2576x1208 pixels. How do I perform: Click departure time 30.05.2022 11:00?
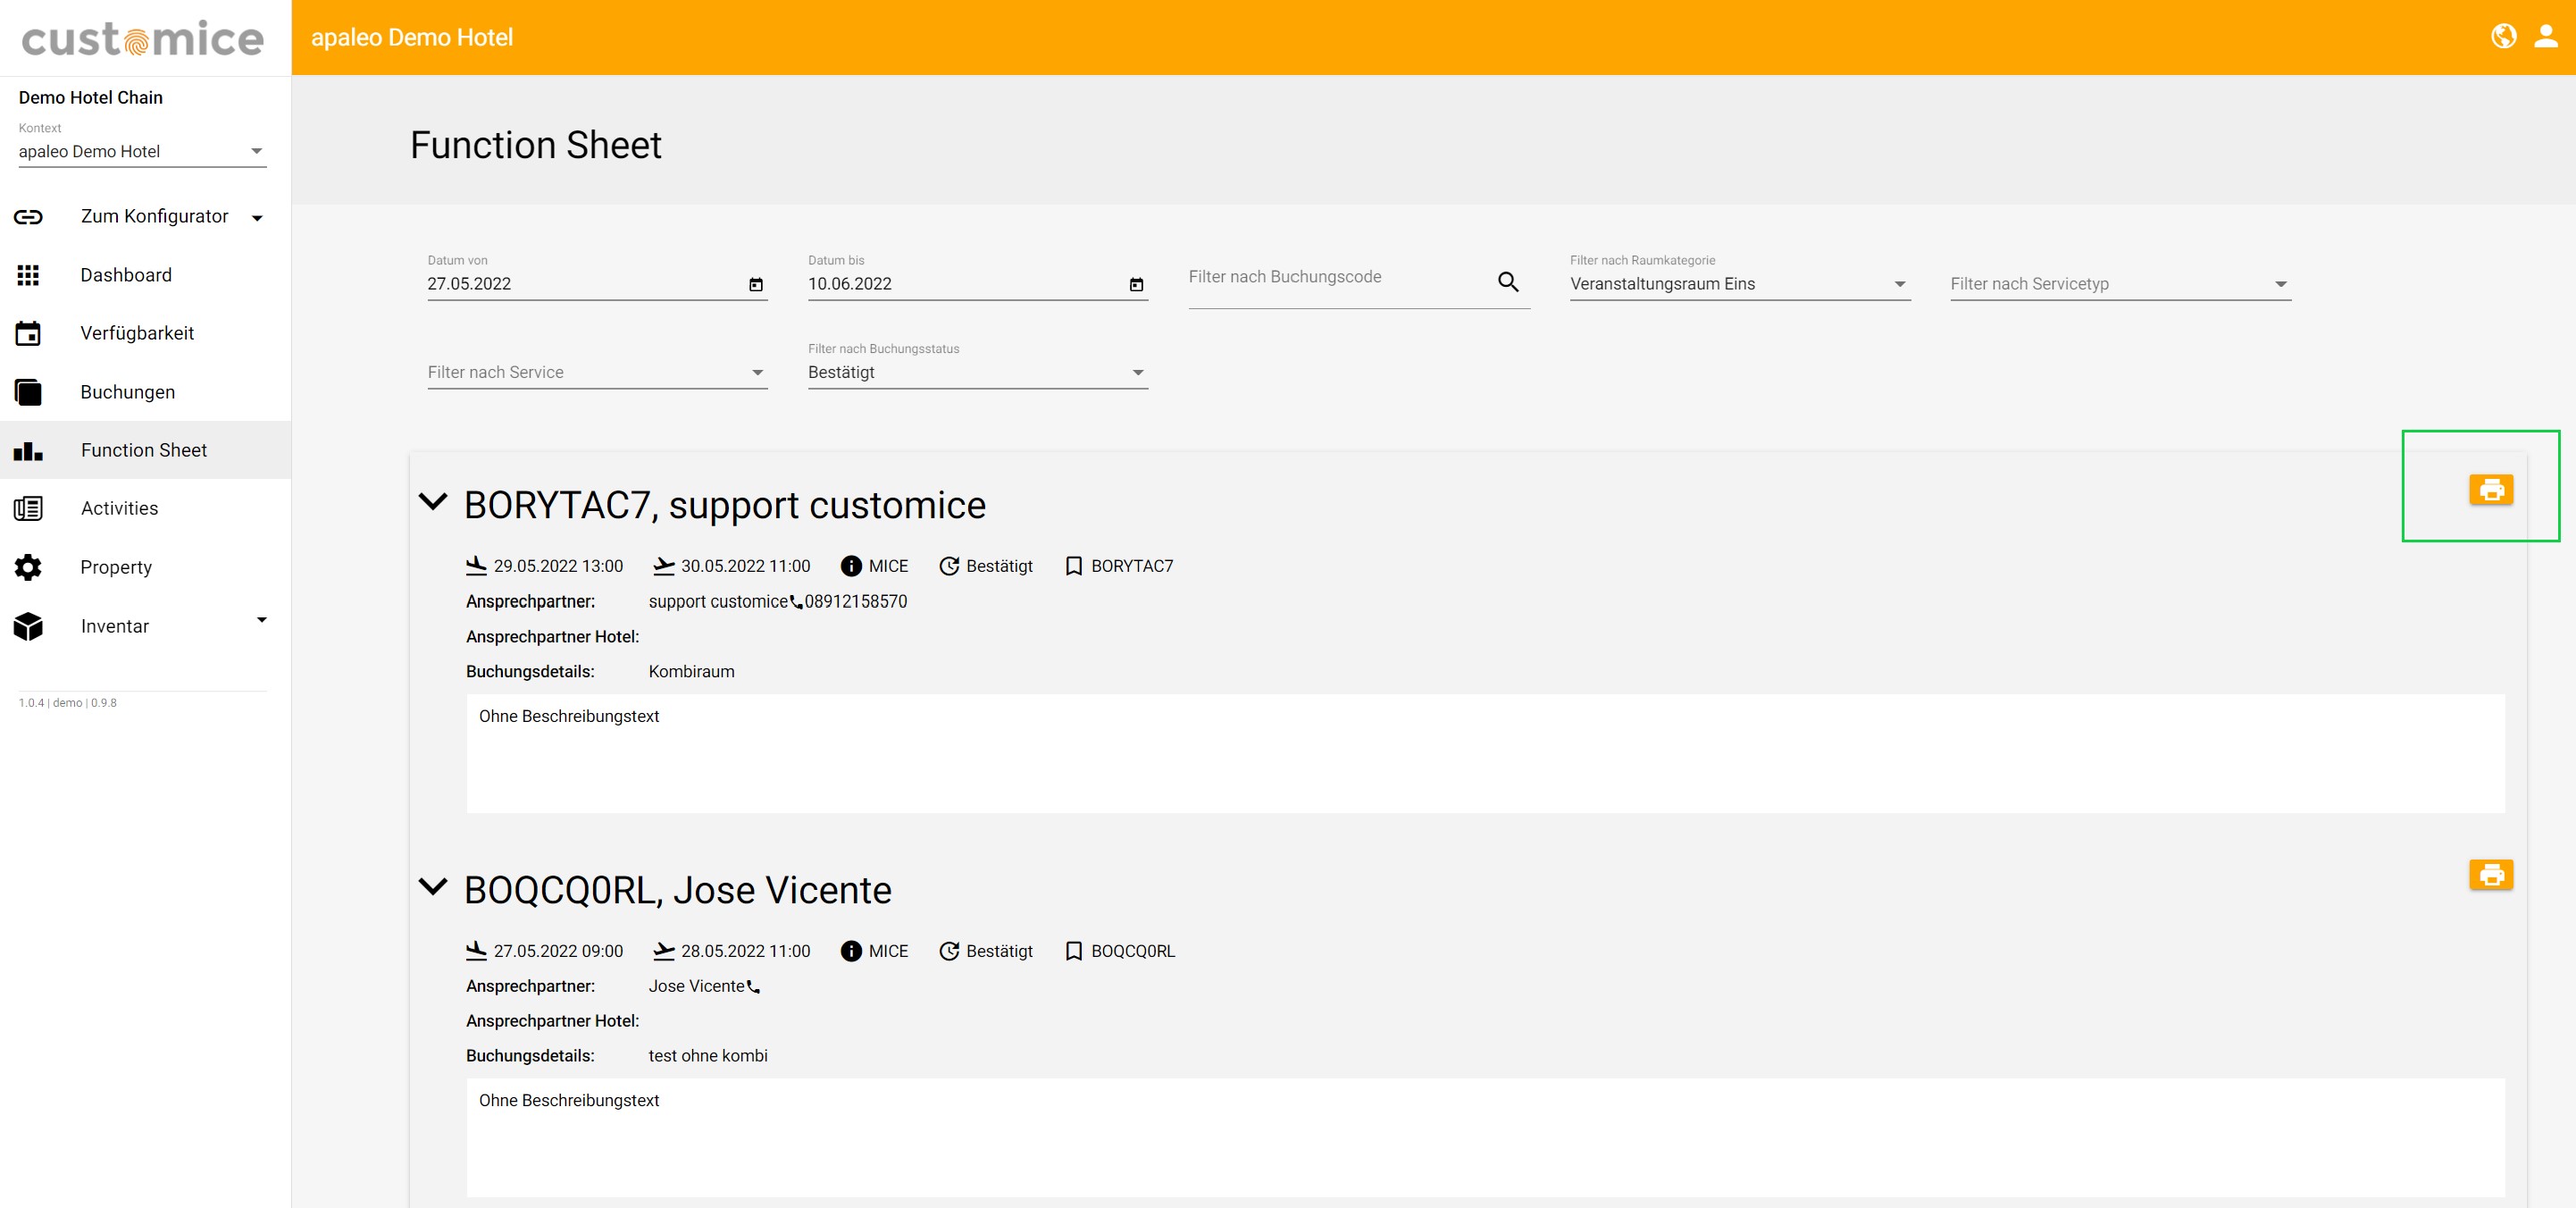746,566
